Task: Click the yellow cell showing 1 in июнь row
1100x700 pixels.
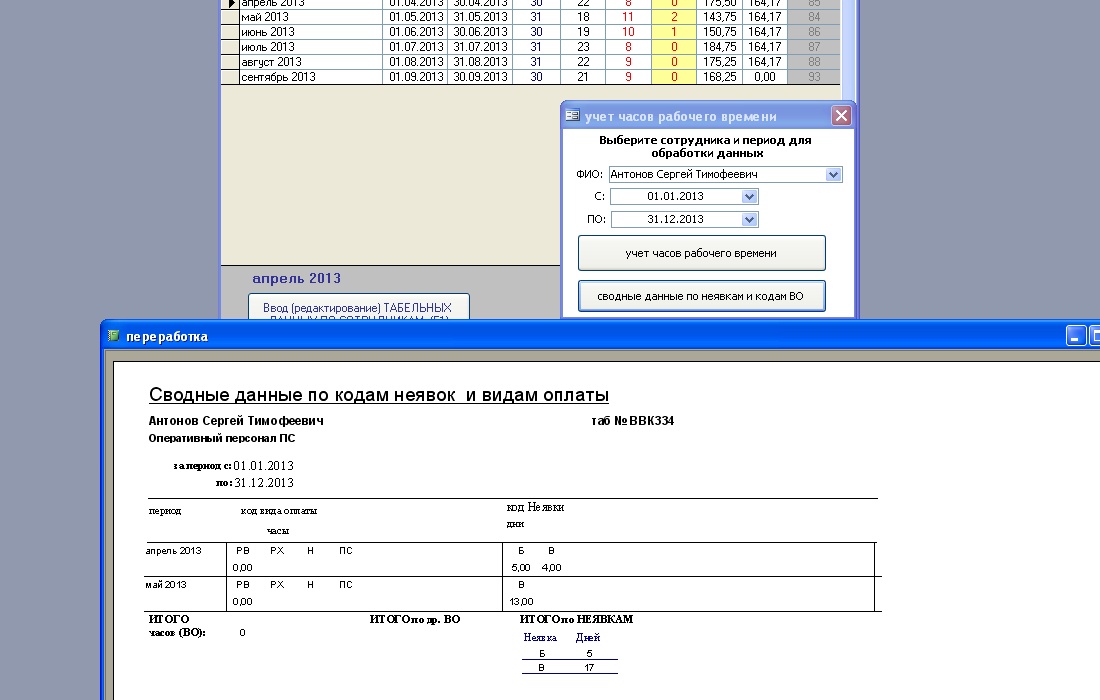Action: pos(674,32)
